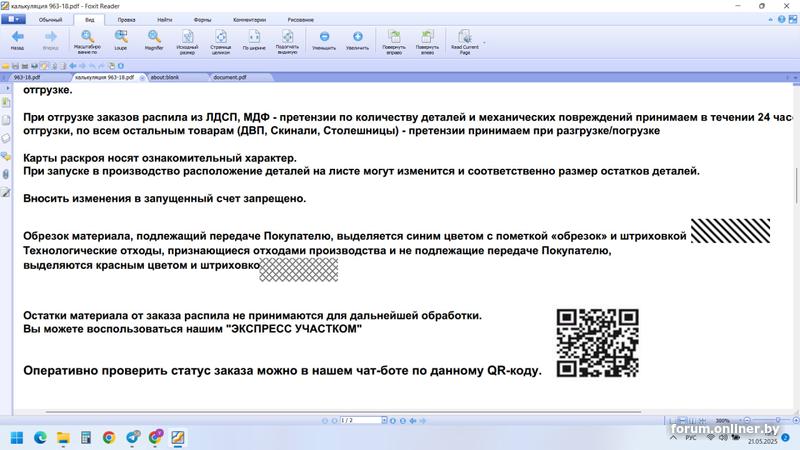The image size is (800, 450).
Task: Expand the ribbon overflow arrow after Read Current Page
Action: pos(484,43)
